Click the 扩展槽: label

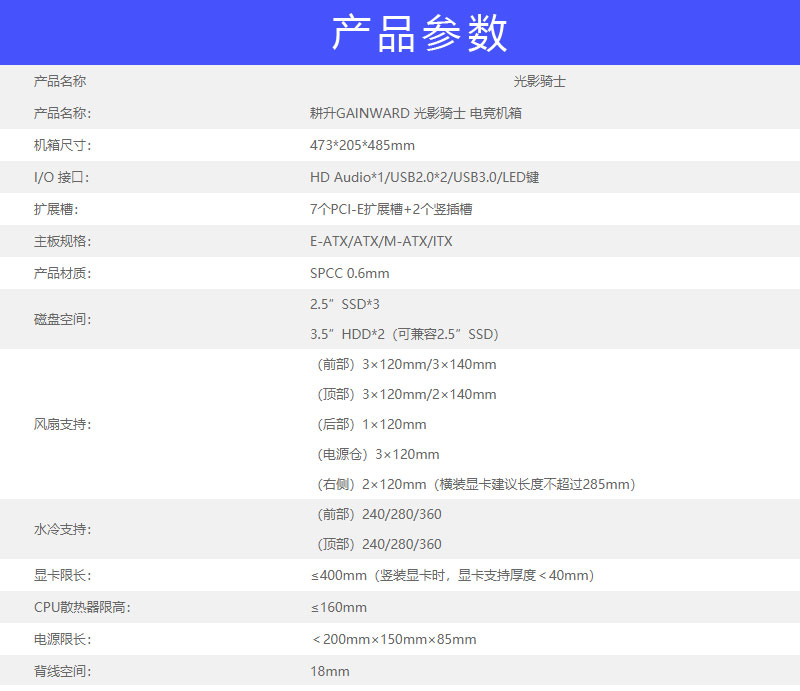(56, 209)
